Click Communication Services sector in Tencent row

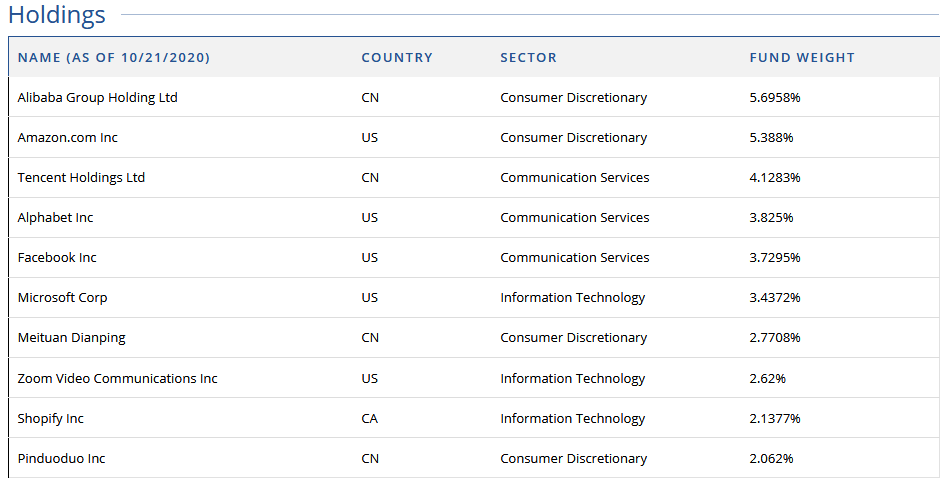pyautogui.click(x=574, y=178)
